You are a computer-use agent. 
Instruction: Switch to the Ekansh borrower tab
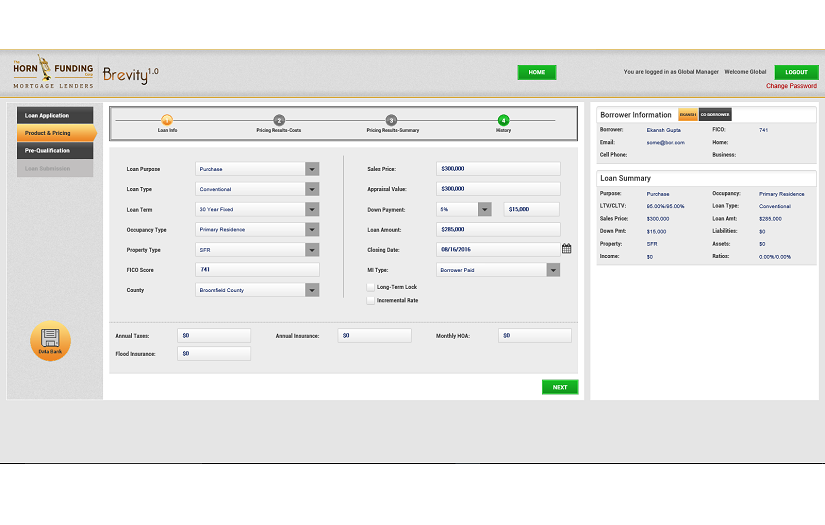click(688, 114)
